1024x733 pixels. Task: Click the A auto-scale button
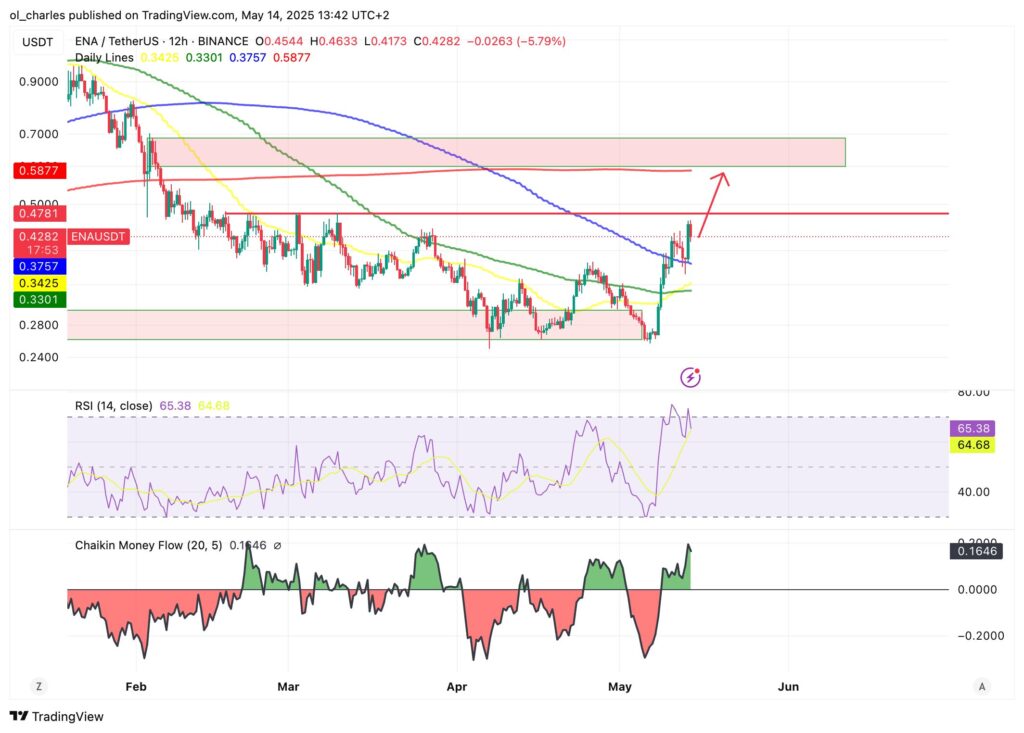pos(982,686)
